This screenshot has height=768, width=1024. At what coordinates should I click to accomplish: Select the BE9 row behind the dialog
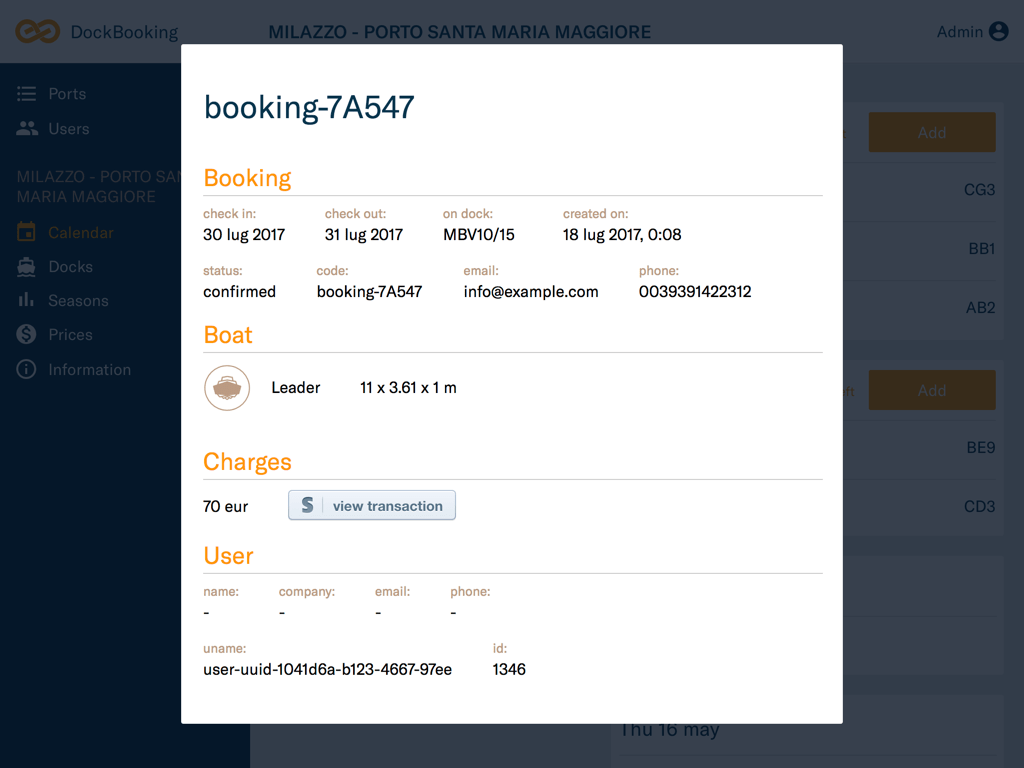point(922,447)
